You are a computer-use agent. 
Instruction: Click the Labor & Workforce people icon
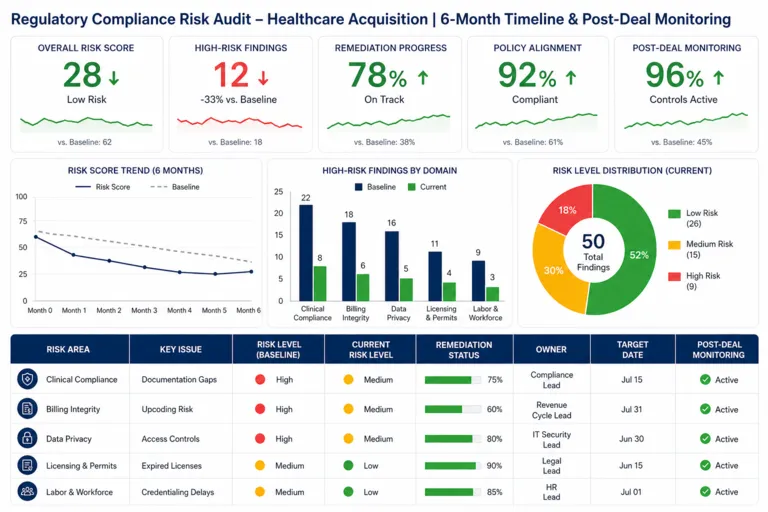(27, 491)
